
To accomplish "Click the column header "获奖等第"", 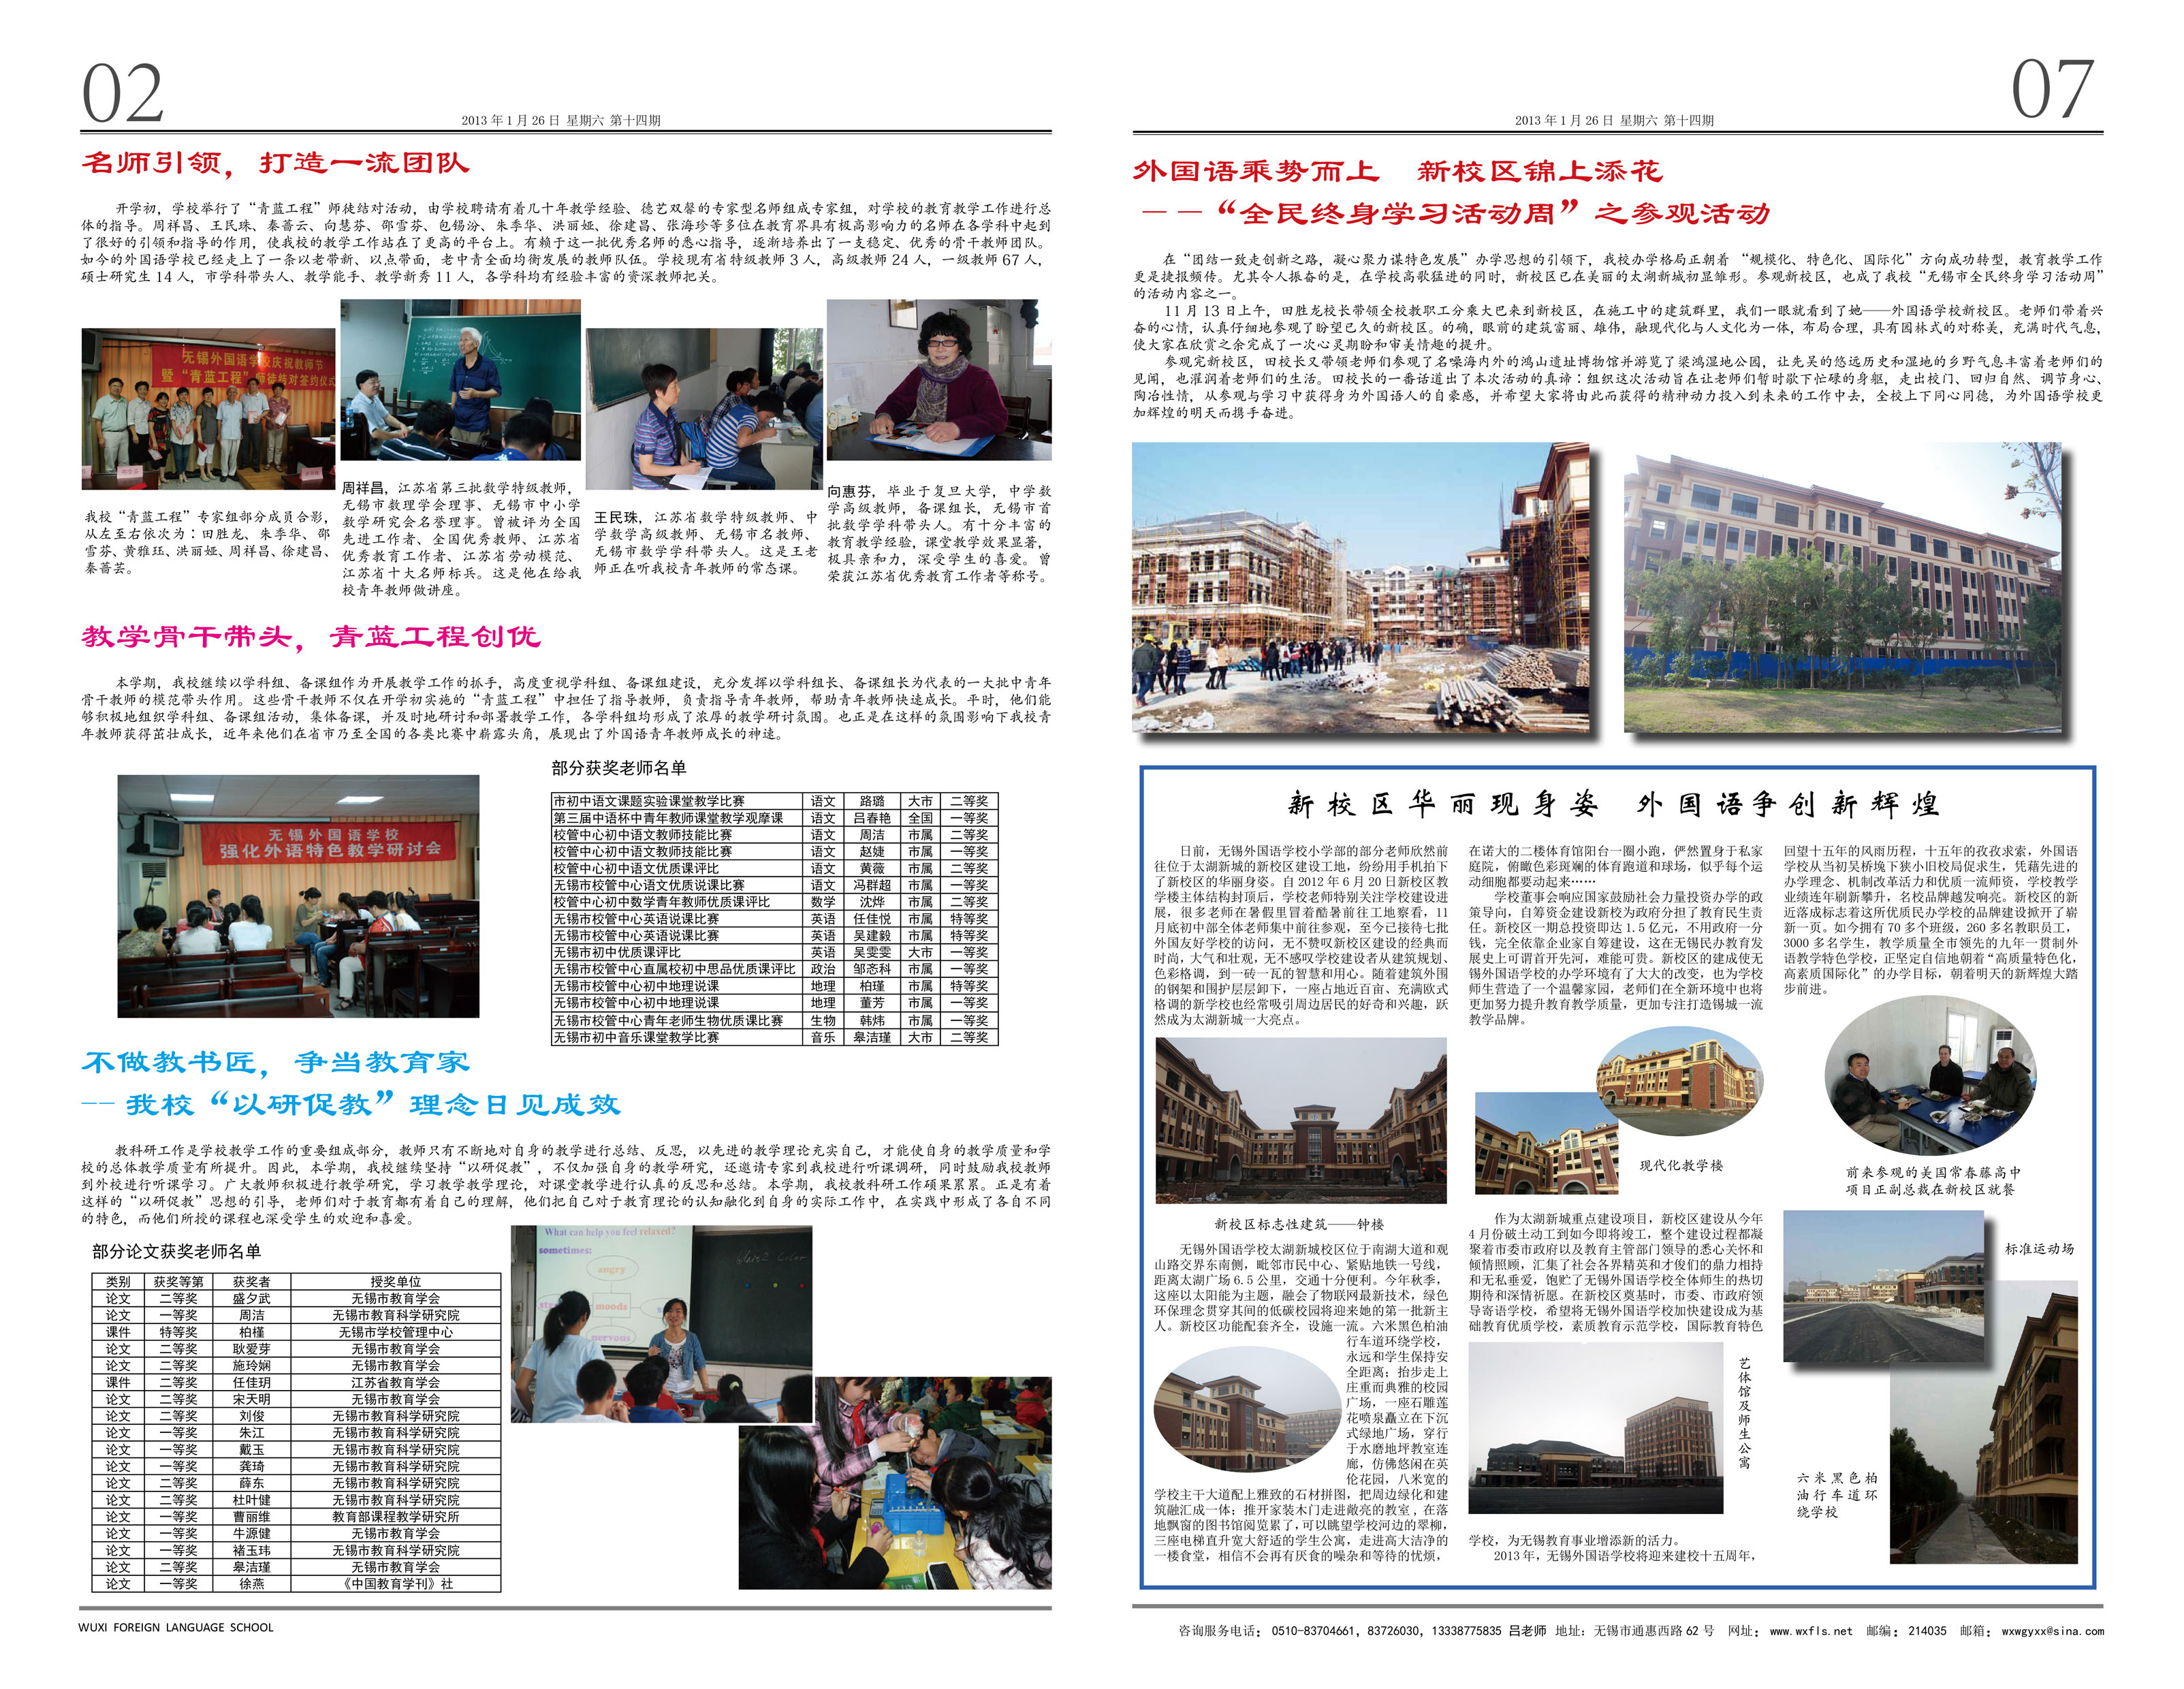I will [178, 1281].
